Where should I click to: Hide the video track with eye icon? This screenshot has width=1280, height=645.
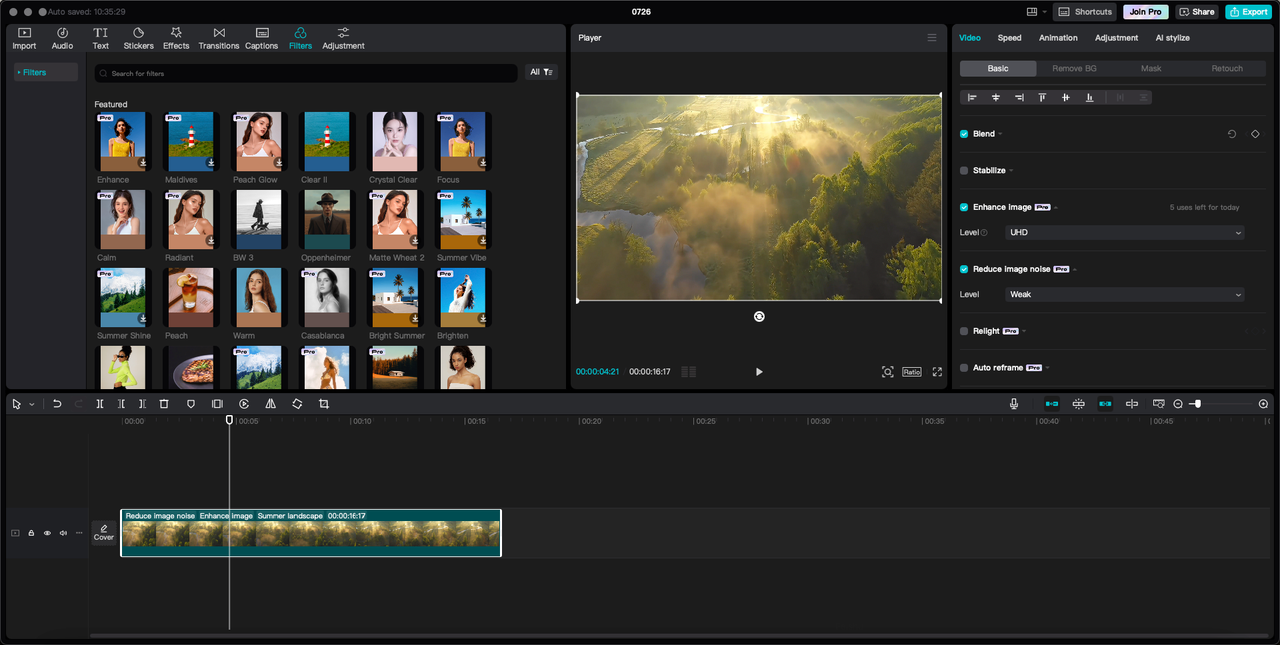[47, 533]
